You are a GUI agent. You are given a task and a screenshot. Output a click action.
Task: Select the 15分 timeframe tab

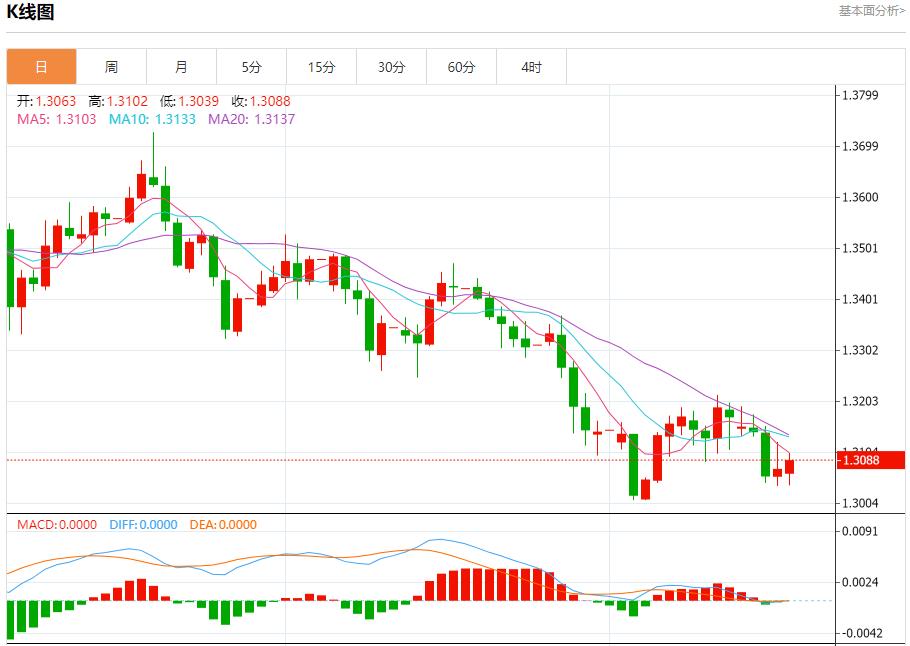(321, 67)
